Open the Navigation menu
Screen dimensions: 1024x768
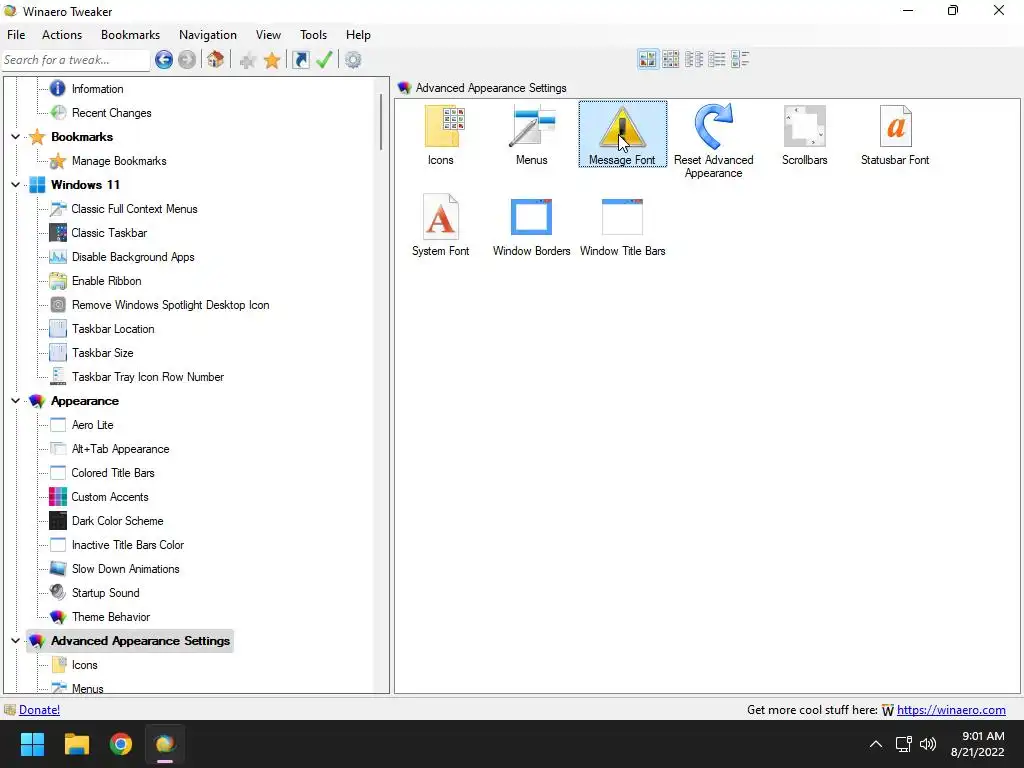(x=208, y=35)
